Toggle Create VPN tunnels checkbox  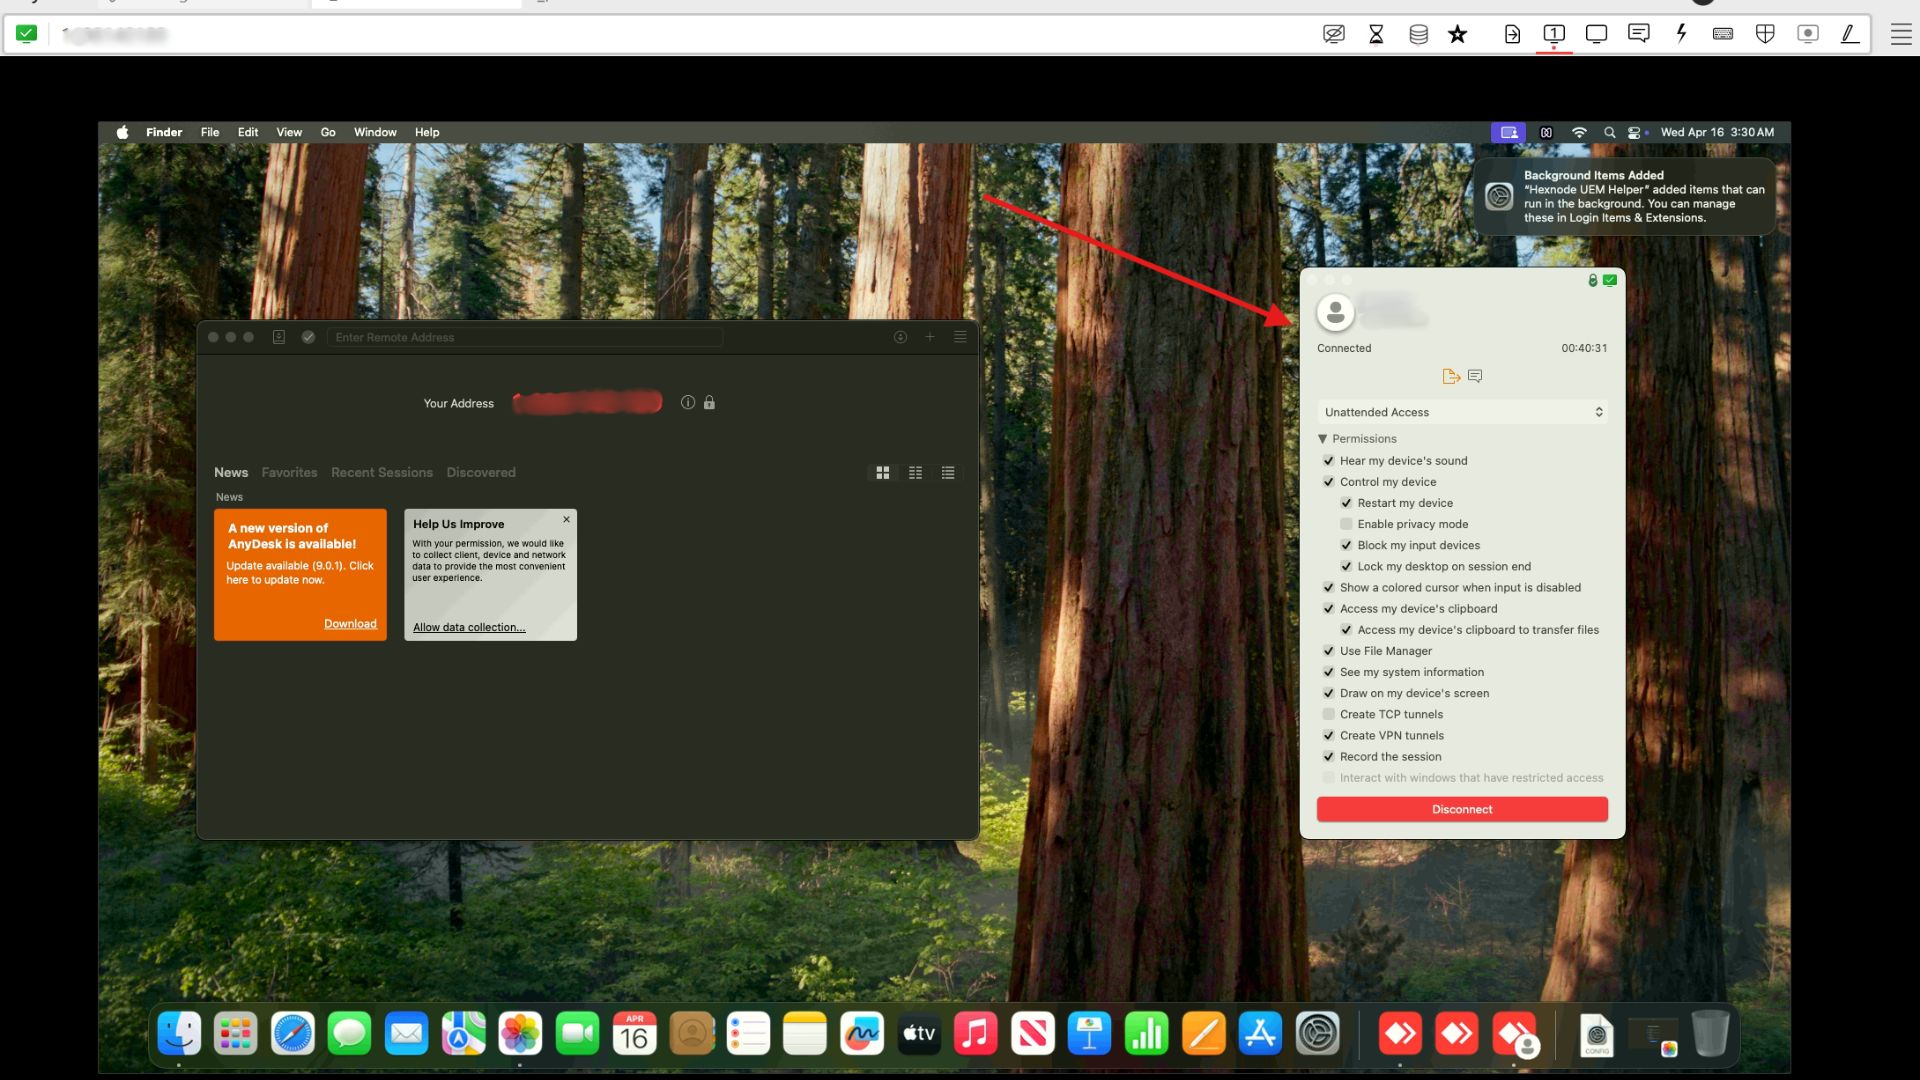tap(1329, 735)
